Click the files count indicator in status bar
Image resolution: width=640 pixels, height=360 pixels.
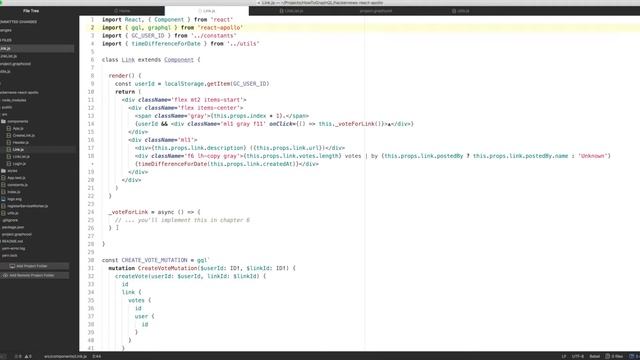tap(614, 356)
